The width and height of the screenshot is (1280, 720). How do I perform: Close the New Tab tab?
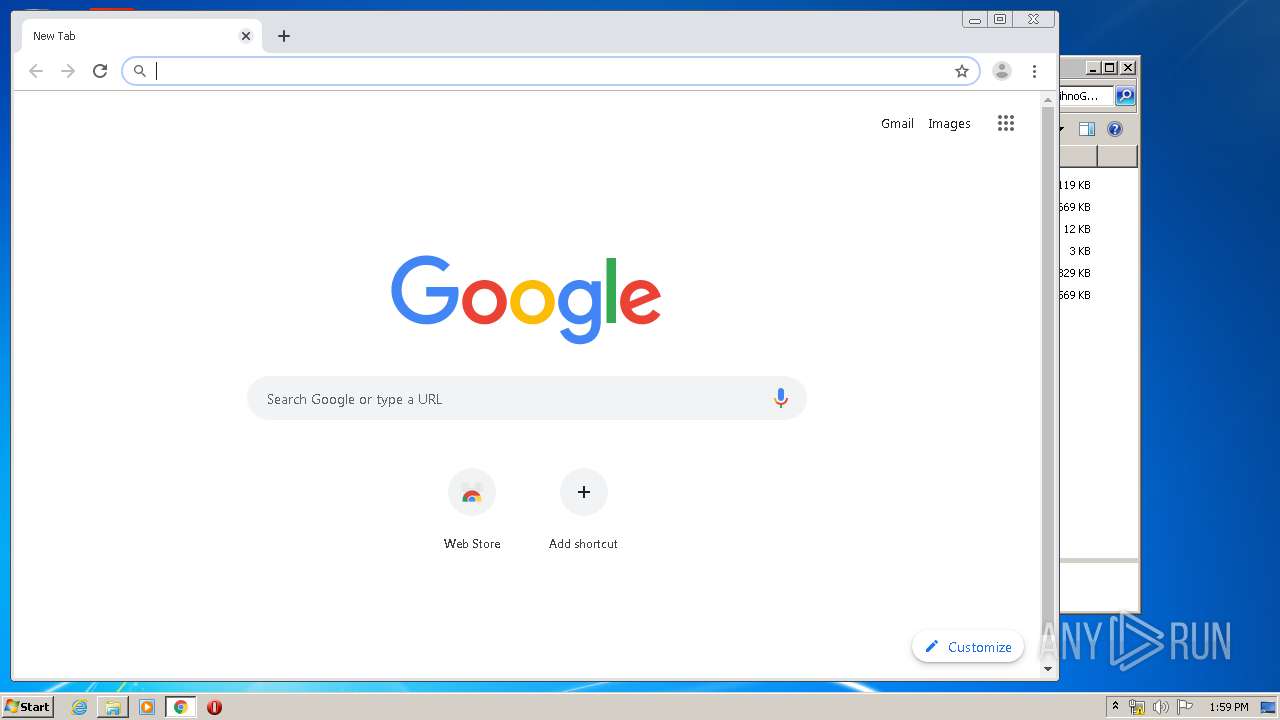[x=246, y=36]
